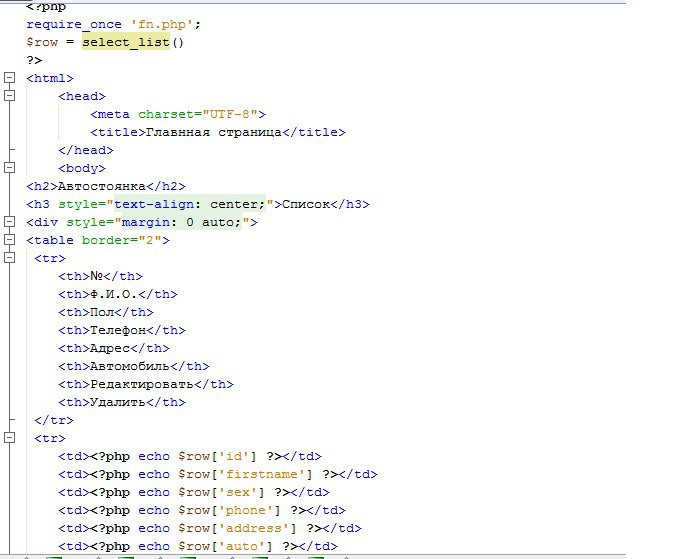This screenshot has height=559, width=690.
Task: Collapse the second <tr> with PHP echoes
Action: [x=9, y=438]
